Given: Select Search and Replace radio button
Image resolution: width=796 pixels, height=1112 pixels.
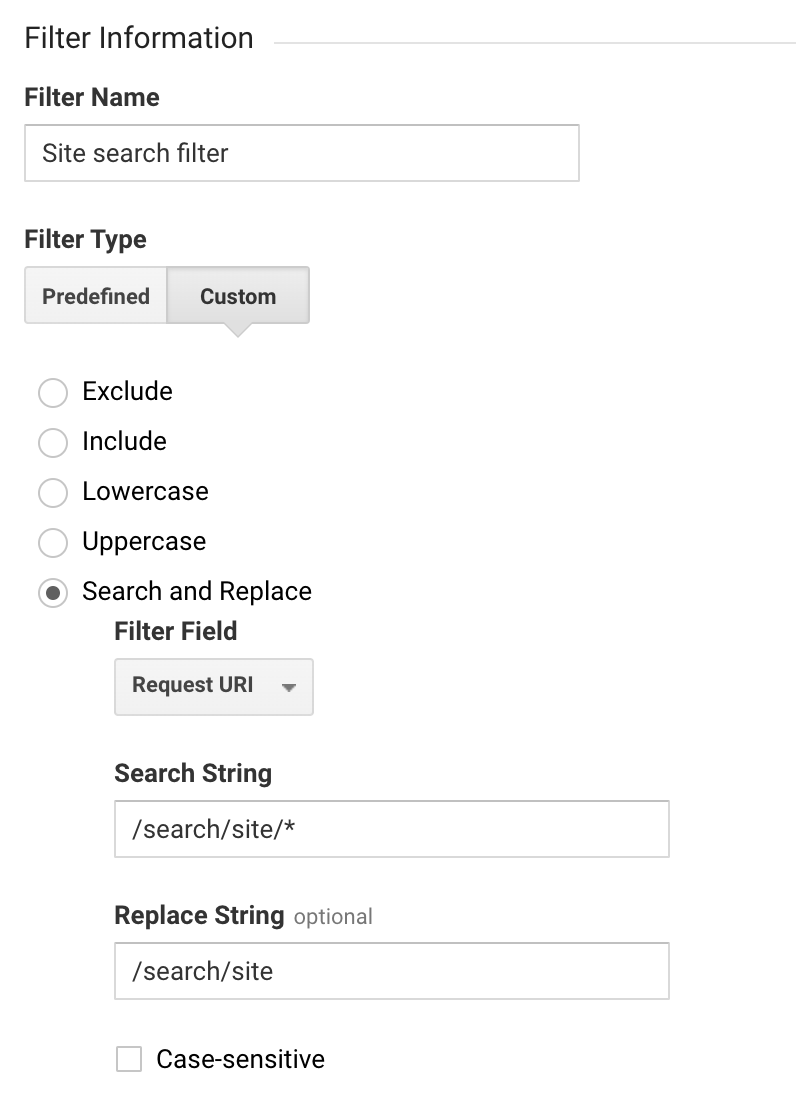Looking at the screenshot, I should [53, 592].
